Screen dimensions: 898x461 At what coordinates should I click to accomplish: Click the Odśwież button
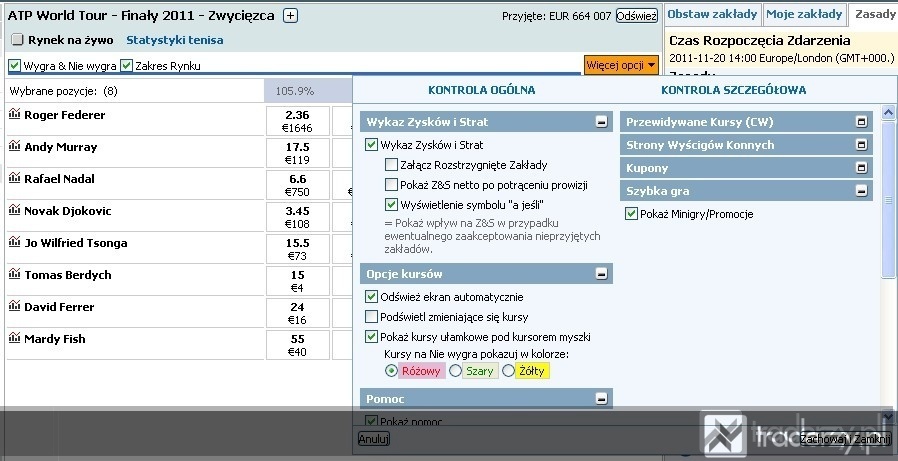click(x=637, y=16)
